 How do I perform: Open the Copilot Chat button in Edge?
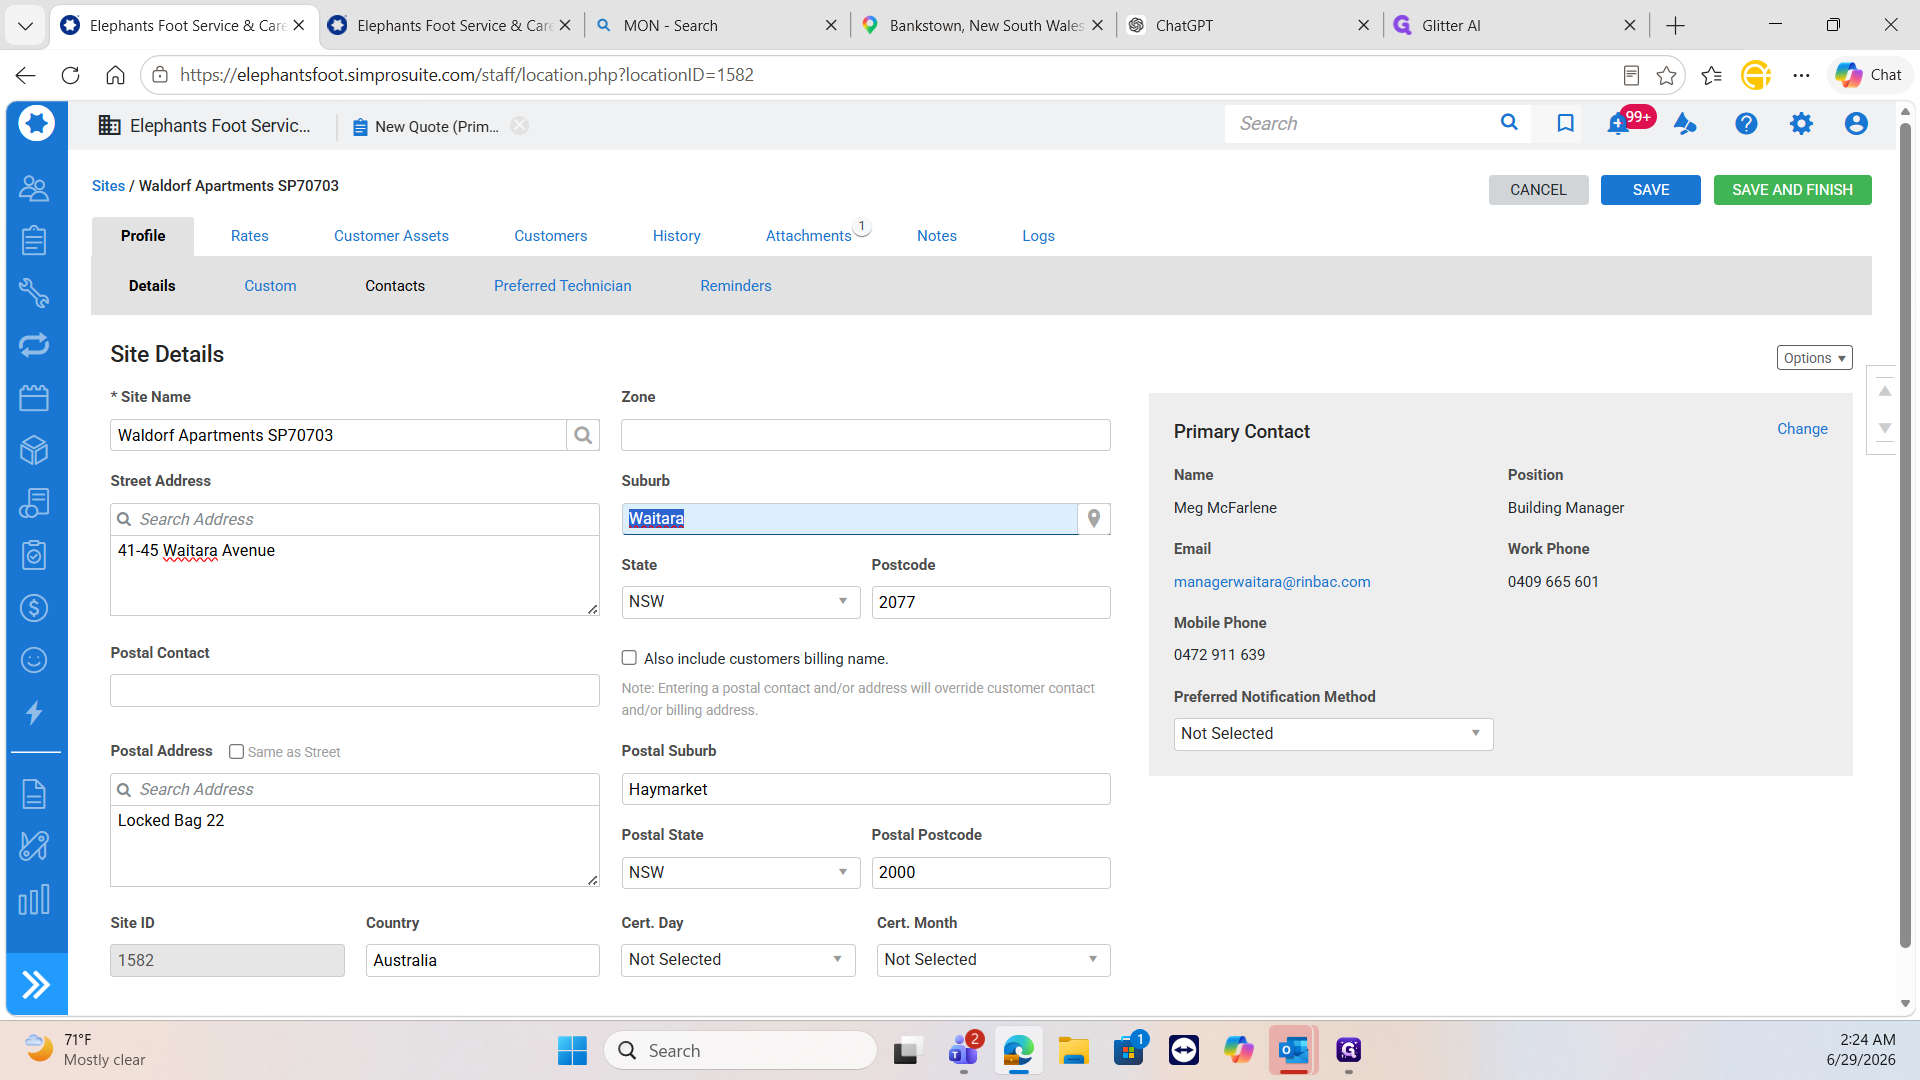[x=1869, y=75]
